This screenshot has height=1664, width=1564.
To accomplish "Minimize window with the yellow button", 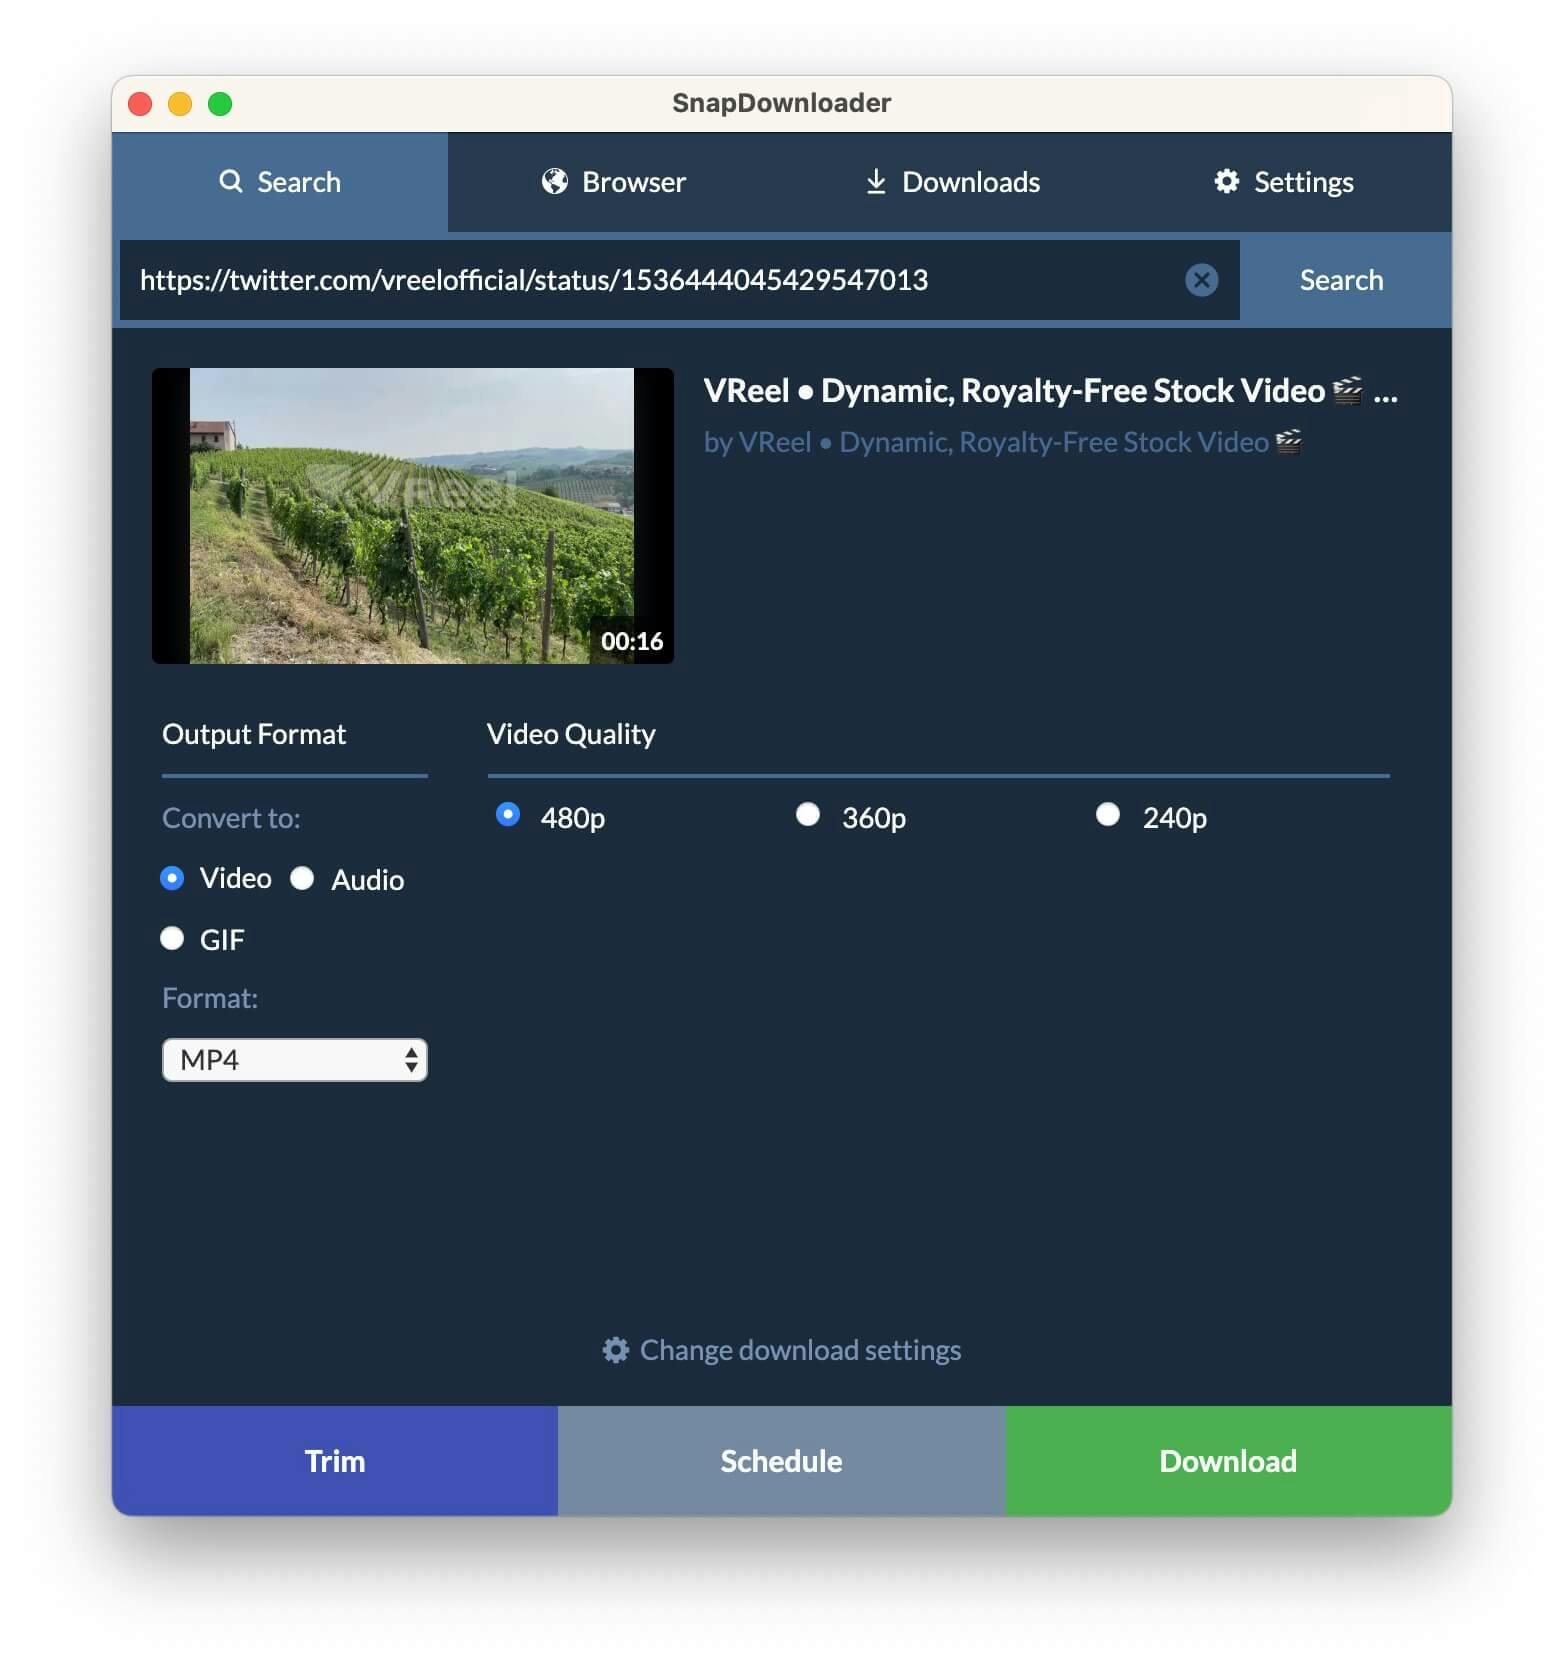I will point(180,104).
